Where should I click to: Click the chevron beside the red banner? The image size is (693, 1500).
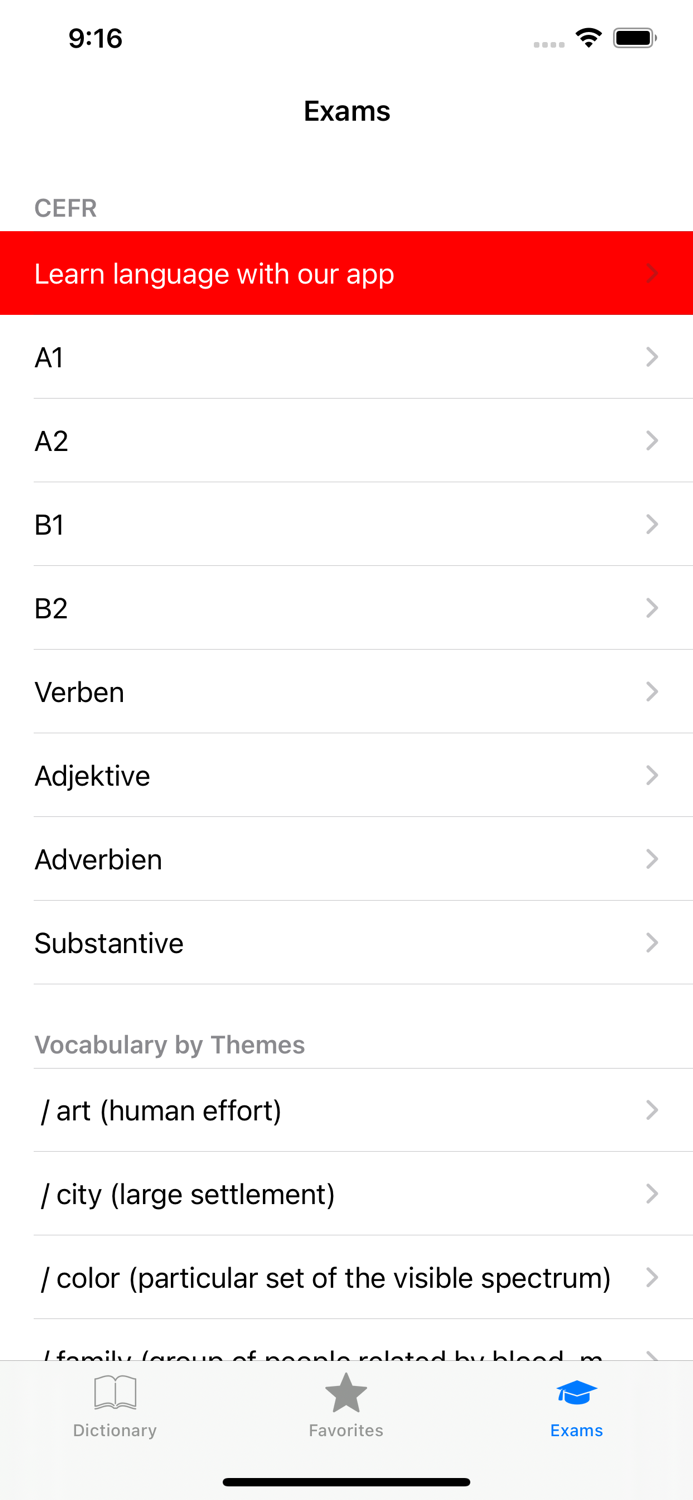pyautogui.click(x=652, y=273)
